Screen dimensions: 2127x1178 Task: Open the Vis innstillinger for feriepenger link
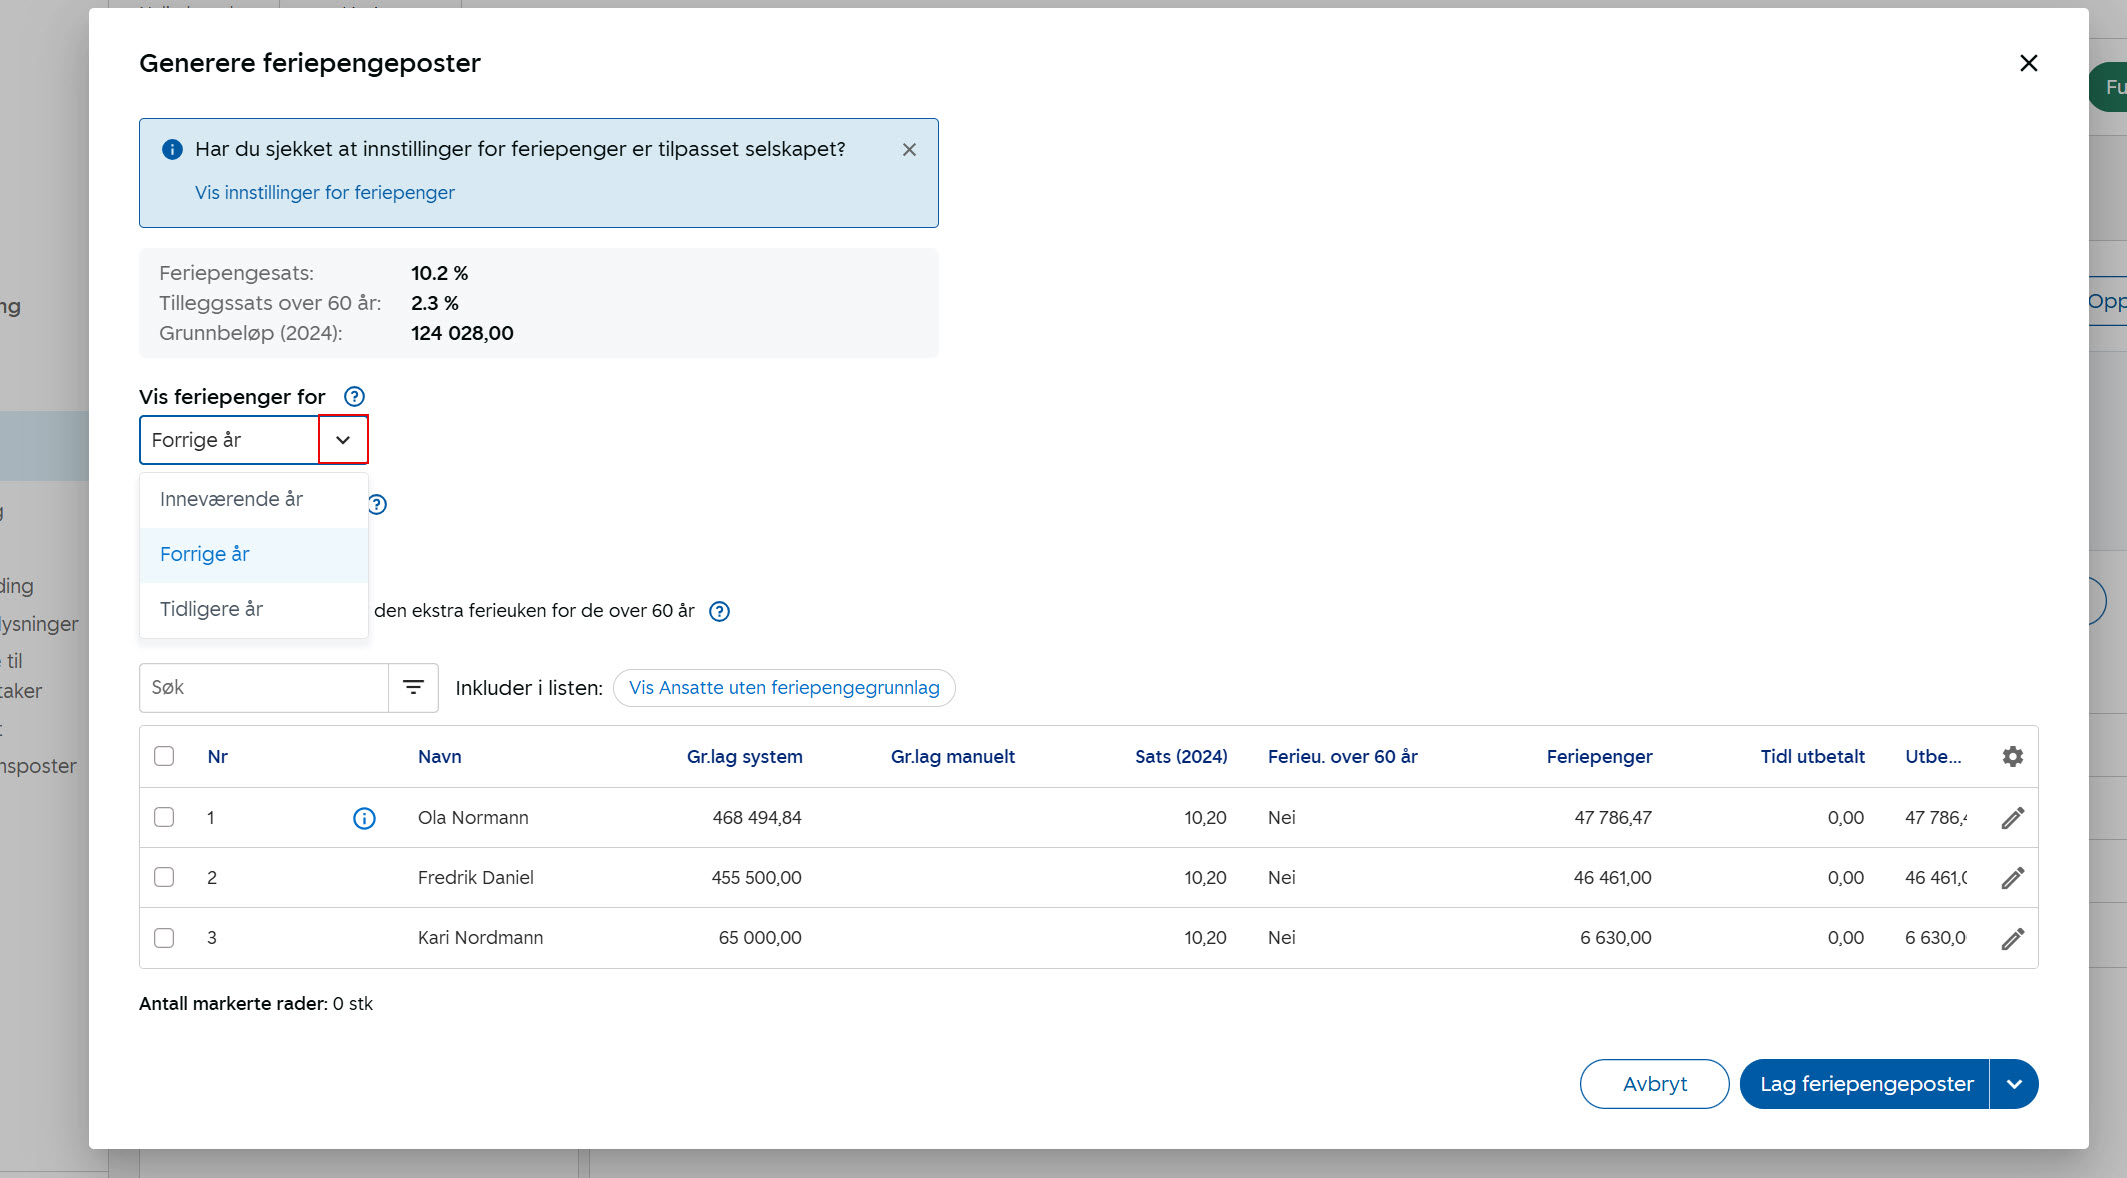click(x=324, y=192)
